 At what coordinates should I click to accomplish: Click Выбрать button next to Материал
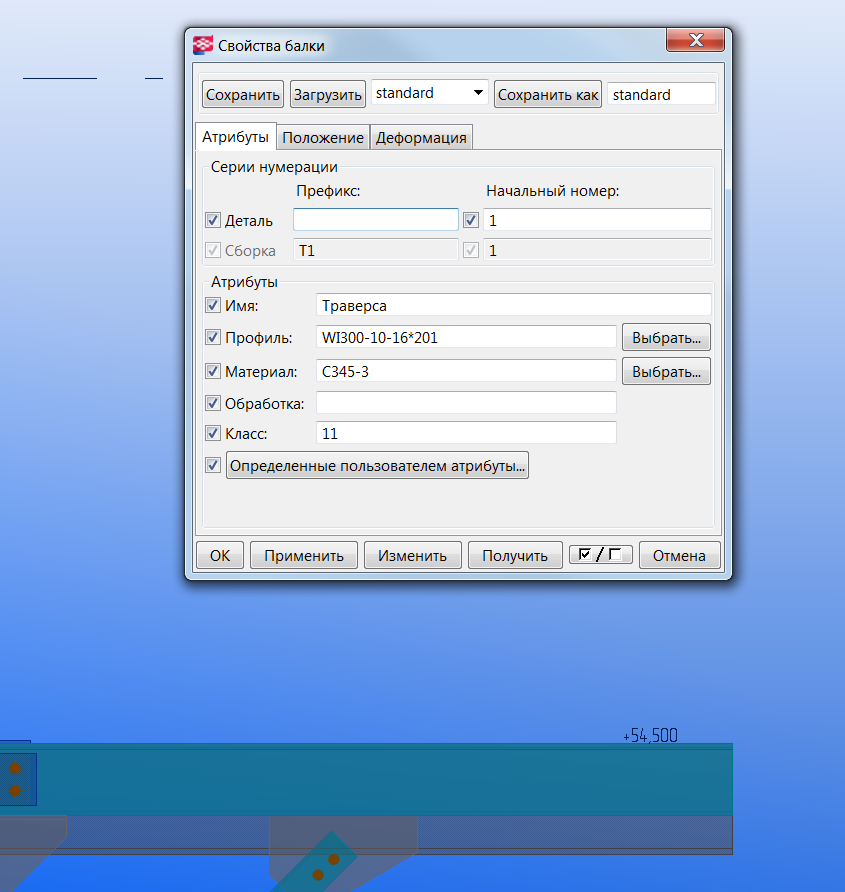666,371
